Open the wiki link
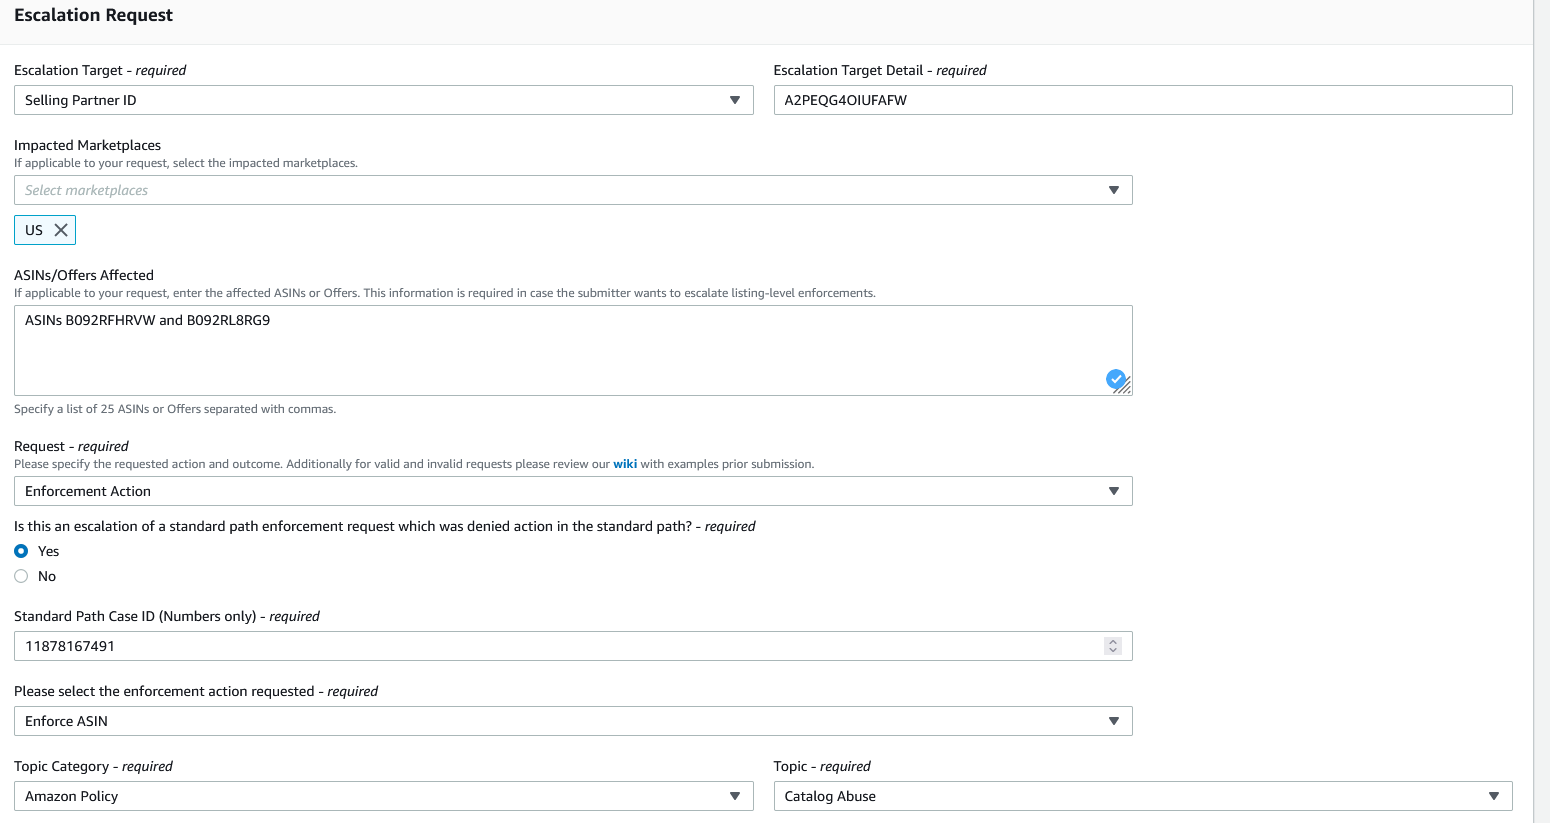 click(x=625, y=464)
